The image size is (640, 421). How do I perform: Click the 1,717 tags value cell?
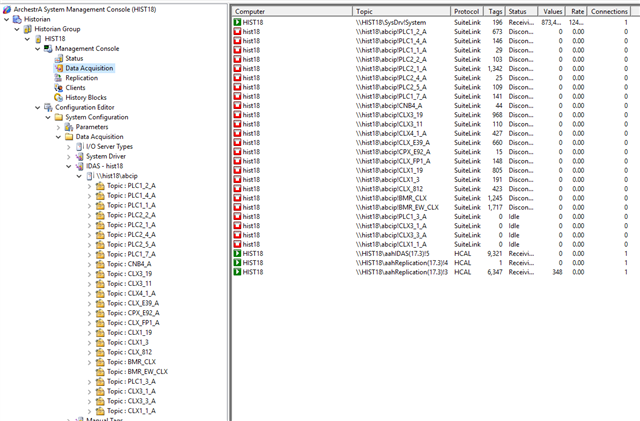click(x=495, y=207)
